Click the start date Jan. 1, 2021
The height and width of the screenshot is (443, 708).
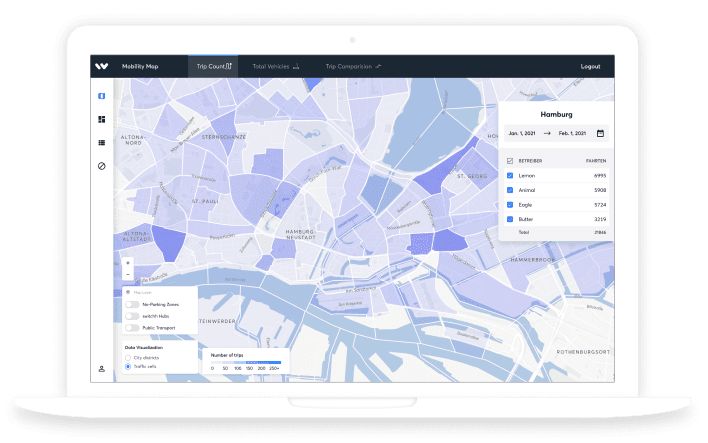click(x=522, y=133)
